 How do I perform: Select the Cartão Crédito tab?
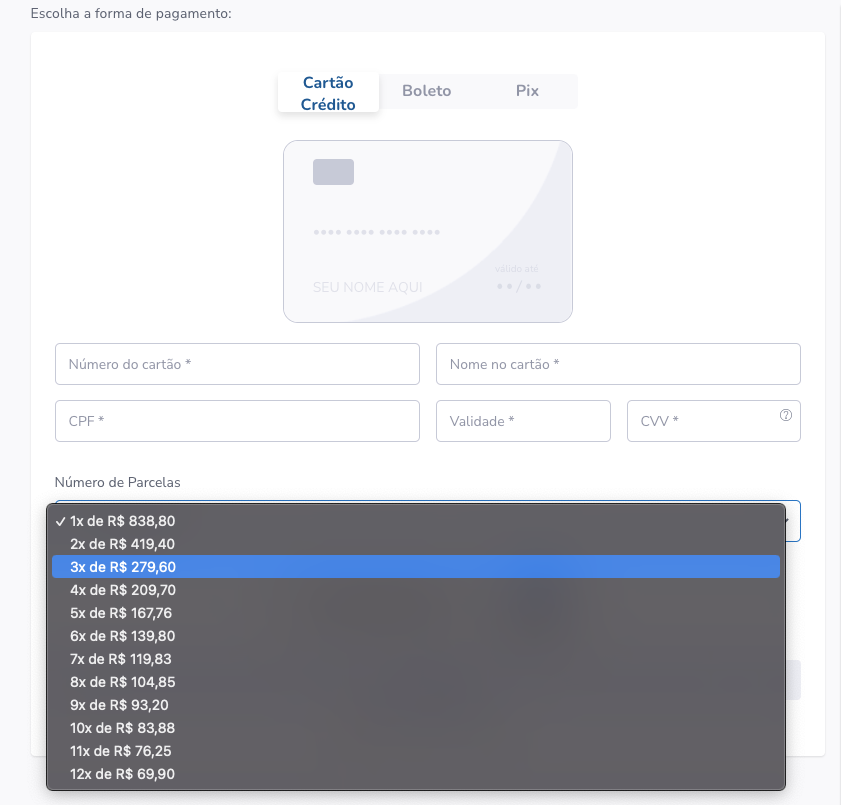click(x=328, y=93)
